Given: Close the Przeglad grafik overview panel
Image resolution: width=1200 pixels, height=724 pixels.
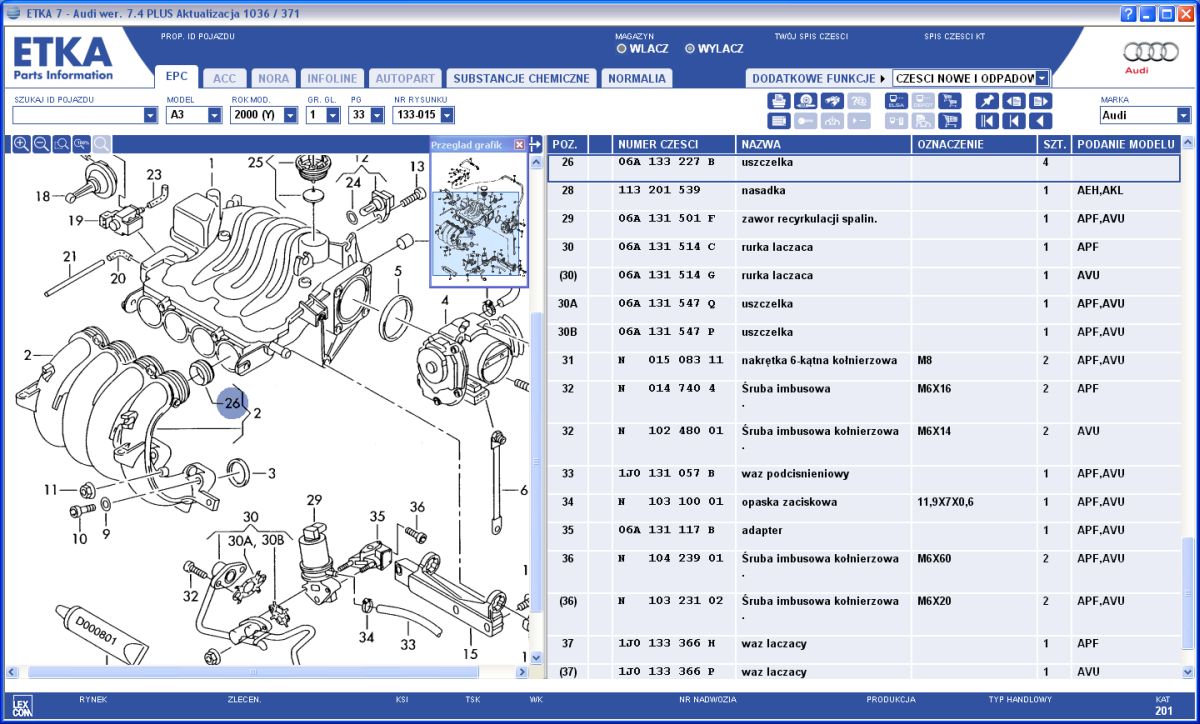Looking at the screenshot, I should tap(519, 145).
